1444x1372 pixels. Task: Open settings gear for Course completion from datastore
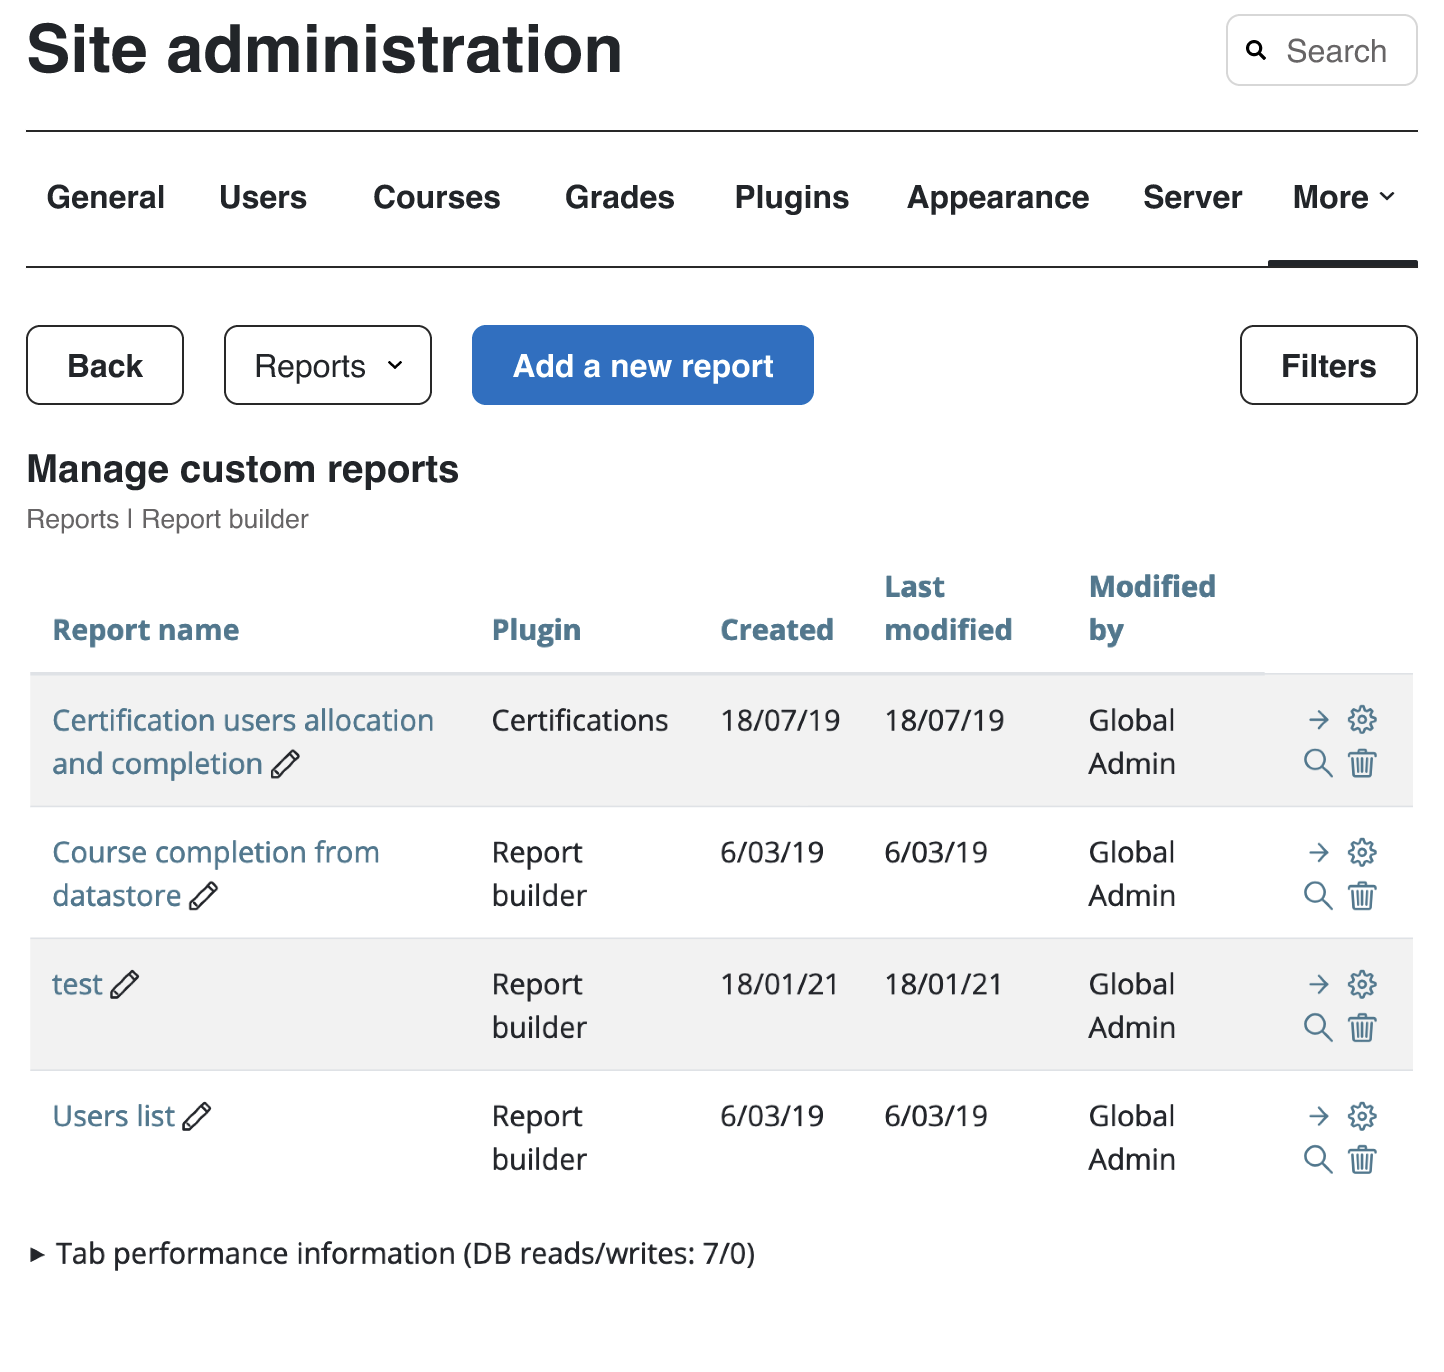point(1362,852)
